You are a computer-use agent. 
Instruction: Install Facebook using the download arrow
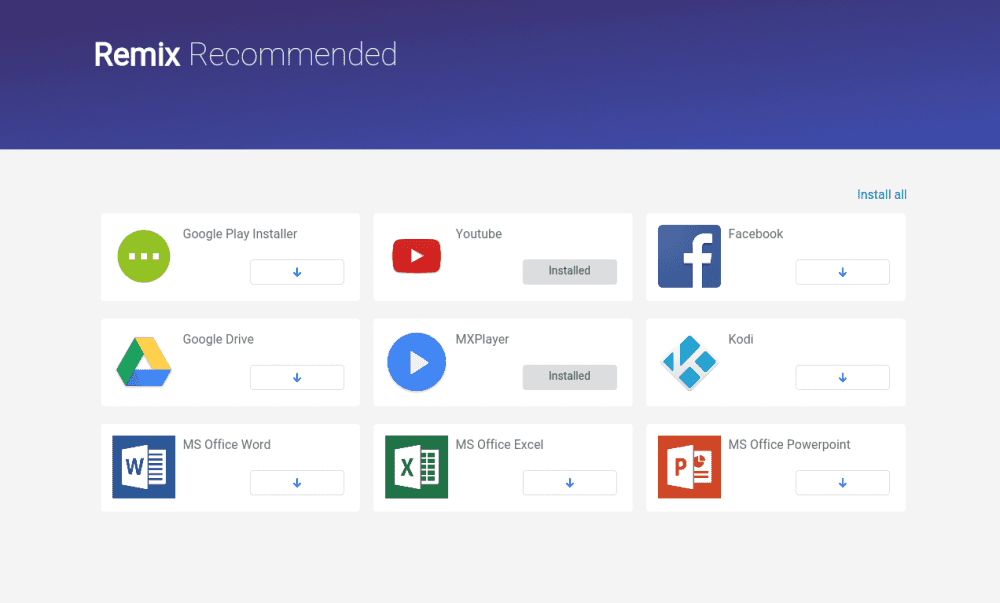[x=842, y=271]
